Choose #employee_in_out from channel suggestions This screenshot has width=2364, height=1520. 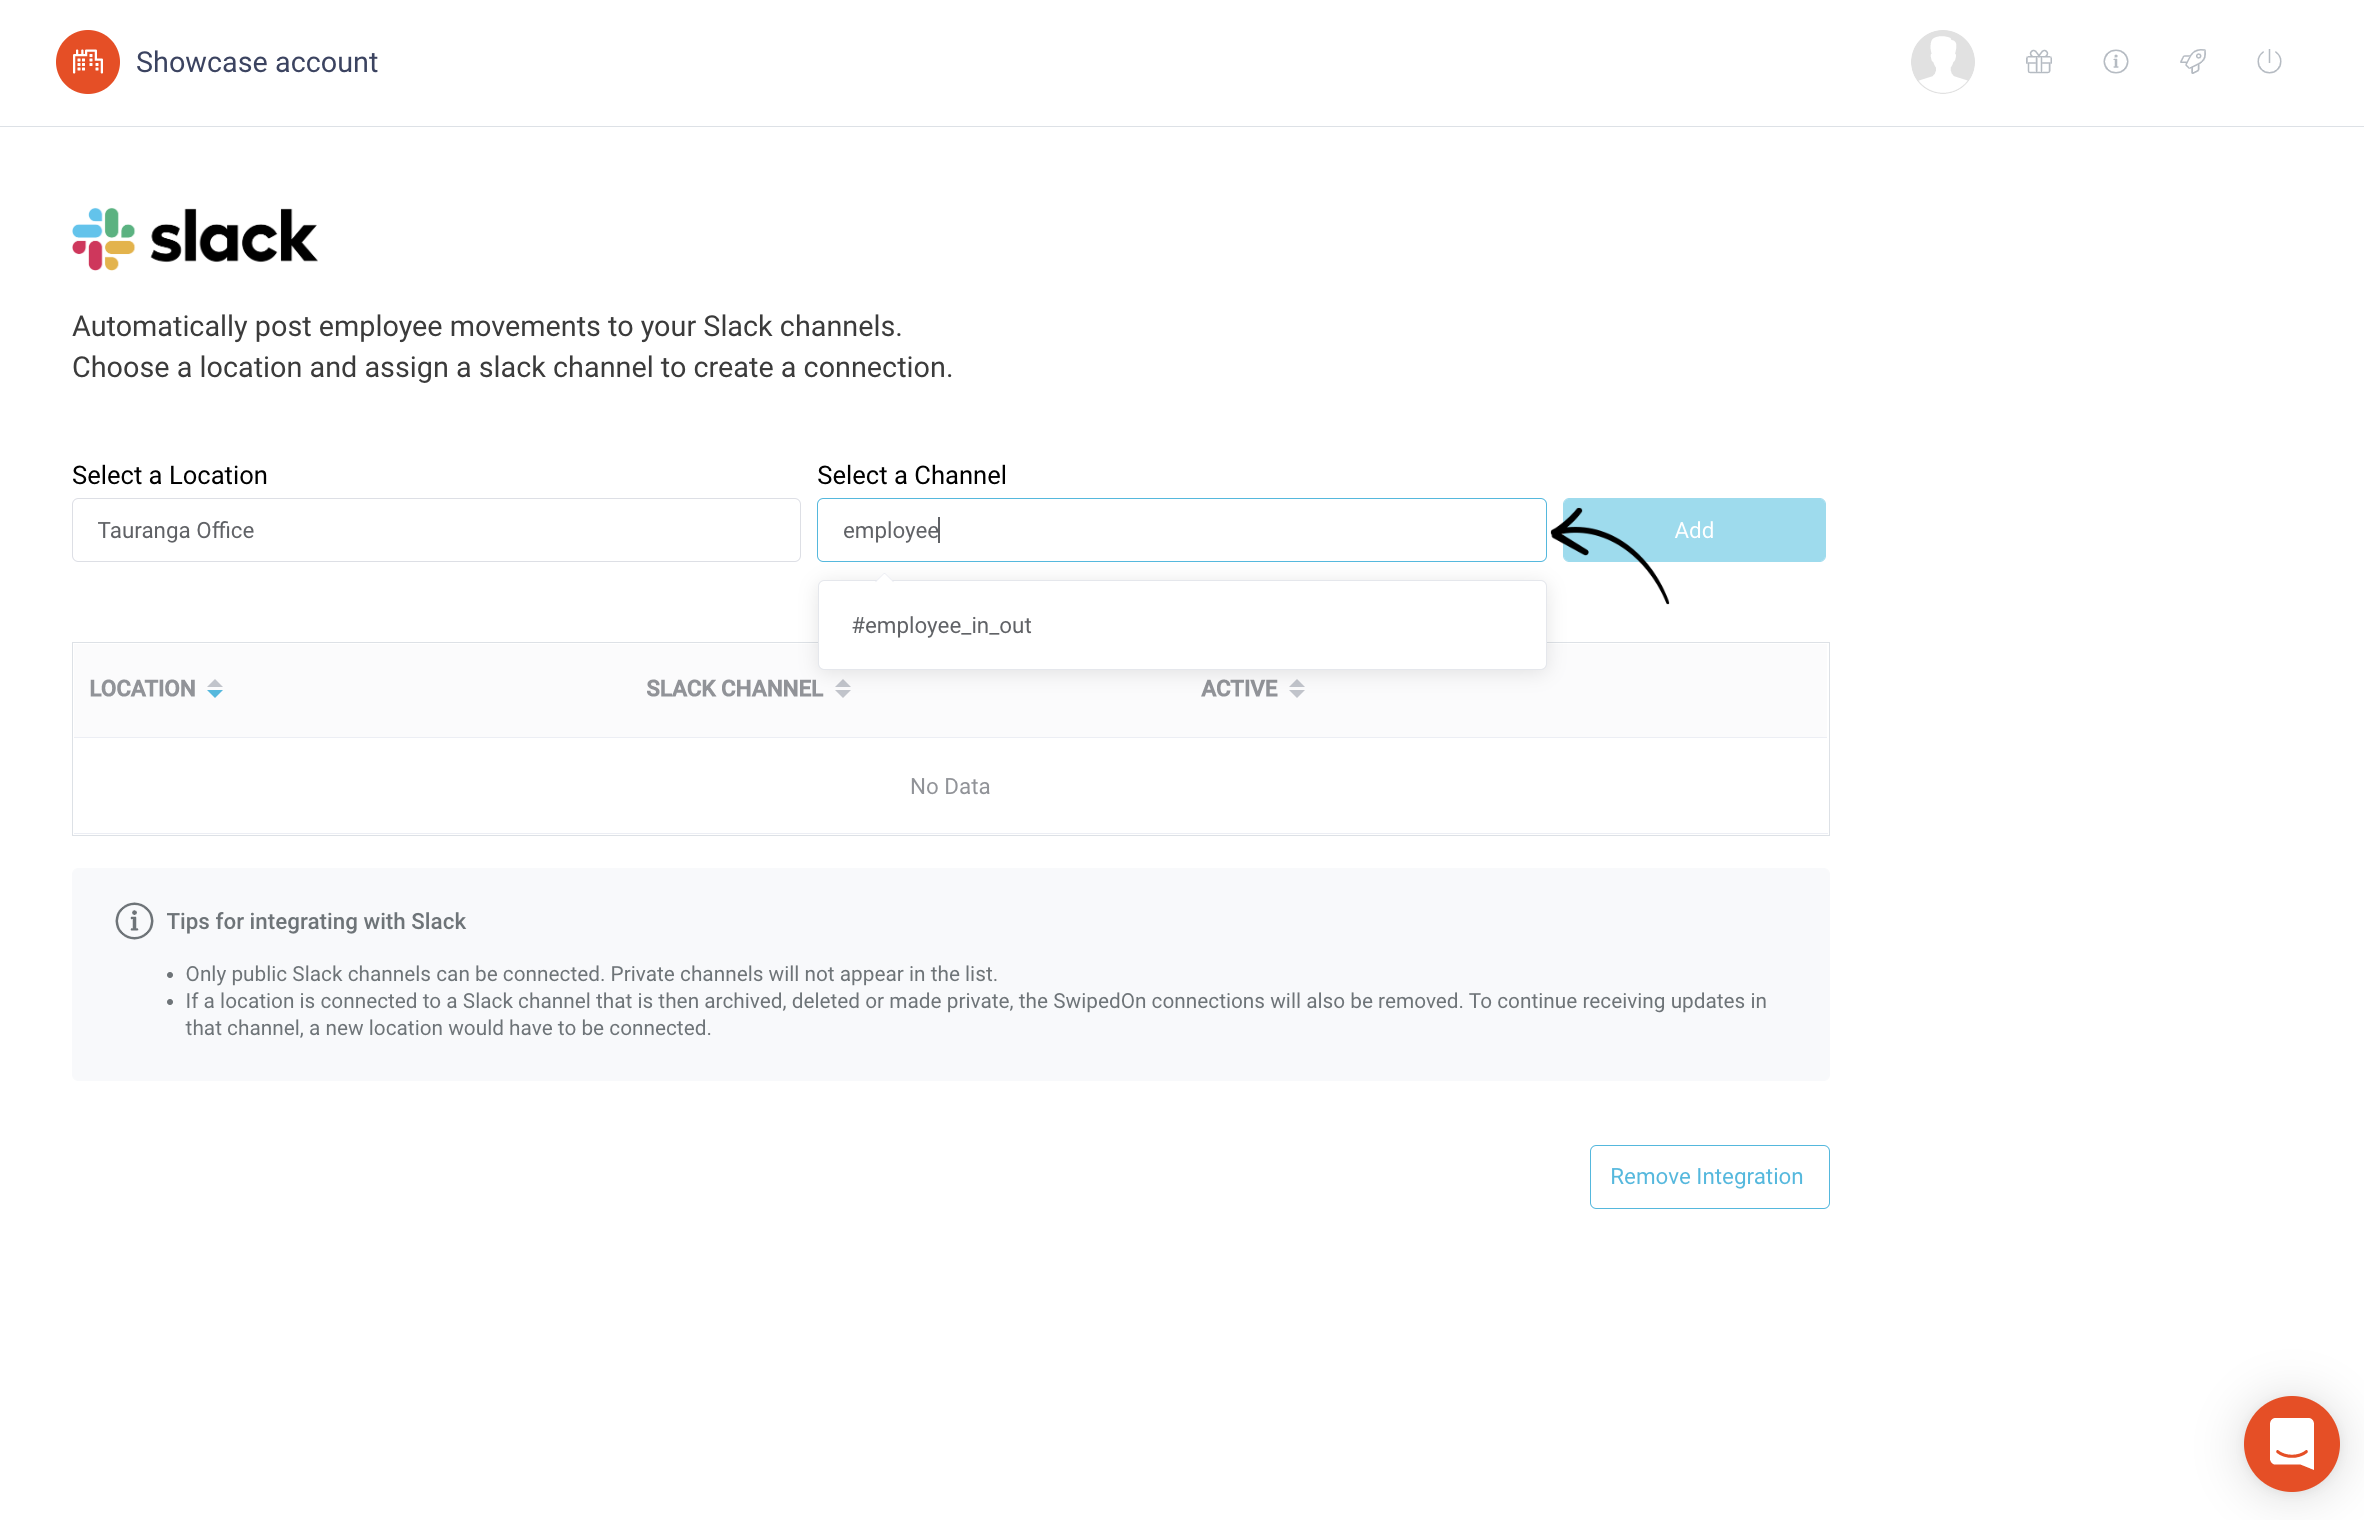coord(1182,626)
